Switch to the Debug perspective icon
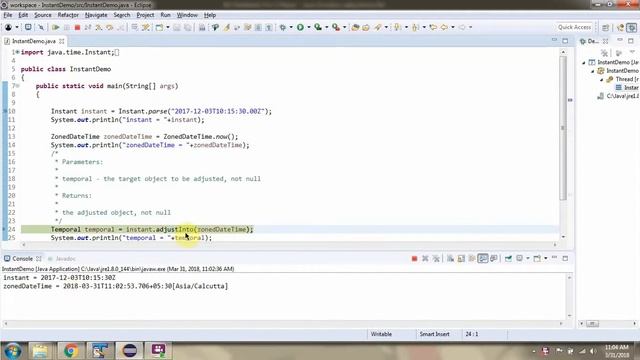Screen dimensions: 640x360 point(632,27)
